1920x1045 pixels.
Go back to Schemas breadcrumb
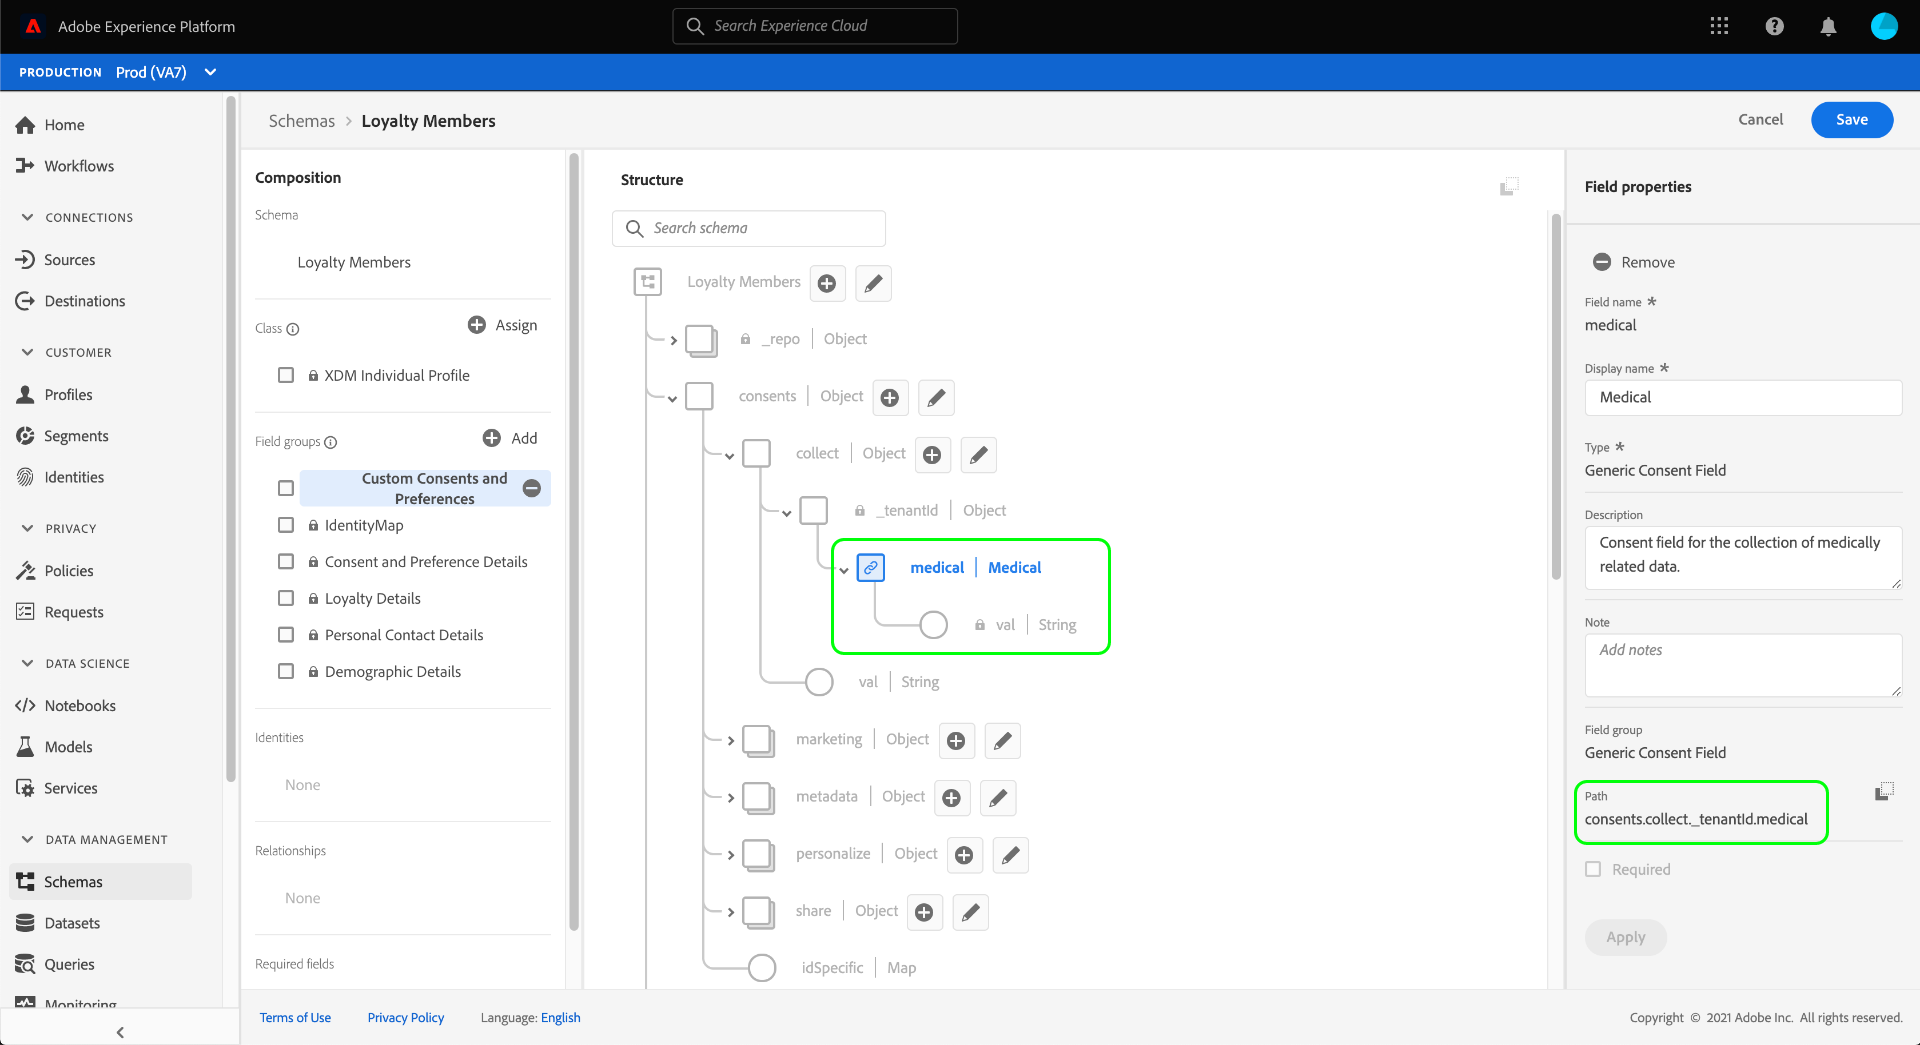click(302, 121)
